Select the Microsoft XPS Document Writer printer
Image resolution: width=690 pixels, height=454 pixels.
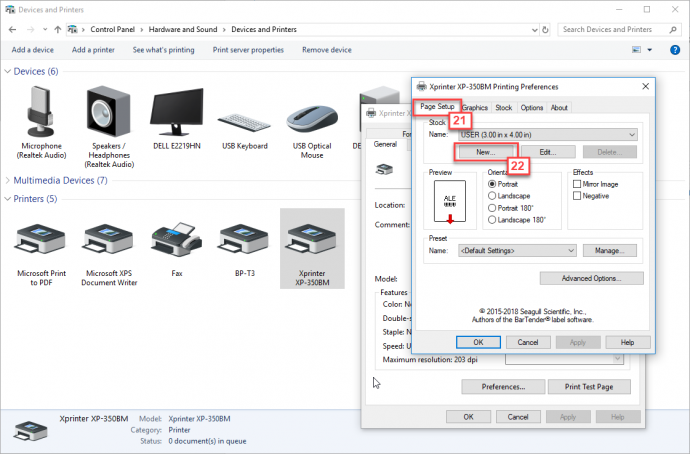[x=109, y=240]
